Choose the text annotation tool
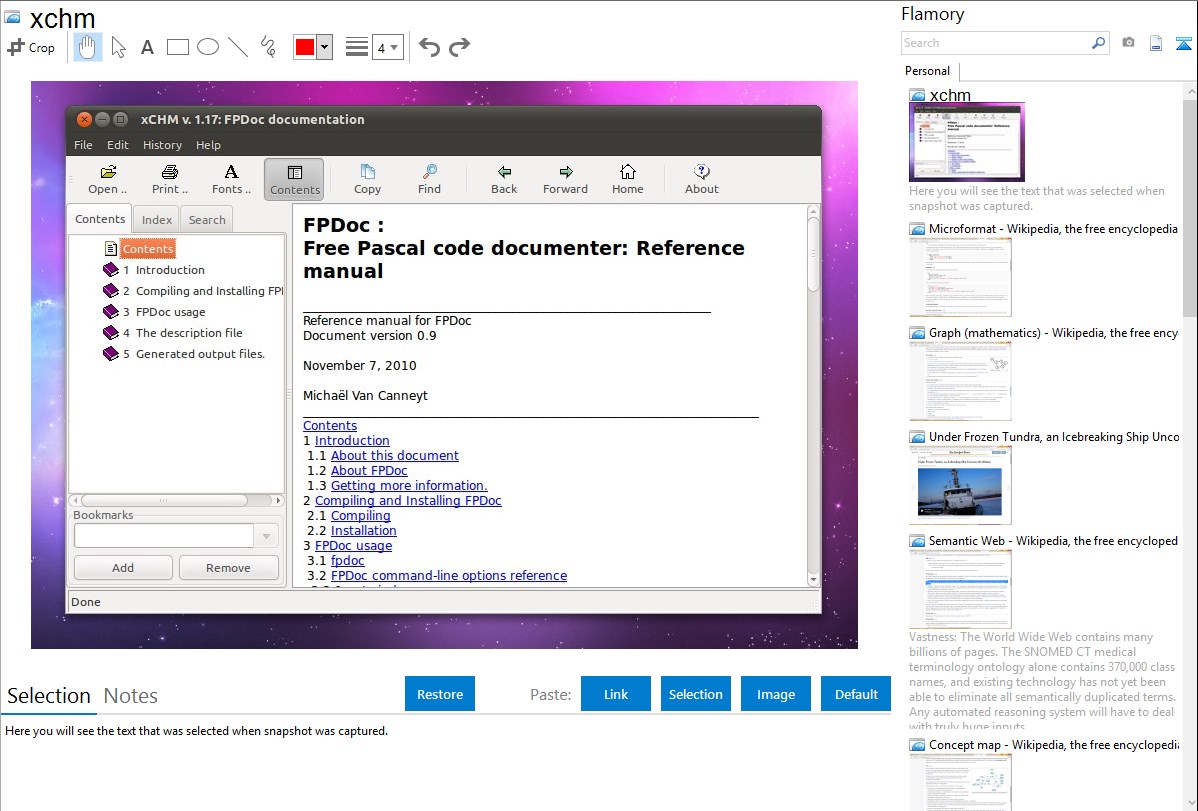Image resolution: width=1198 pixels, height=811 pixels. click(147, 47)
